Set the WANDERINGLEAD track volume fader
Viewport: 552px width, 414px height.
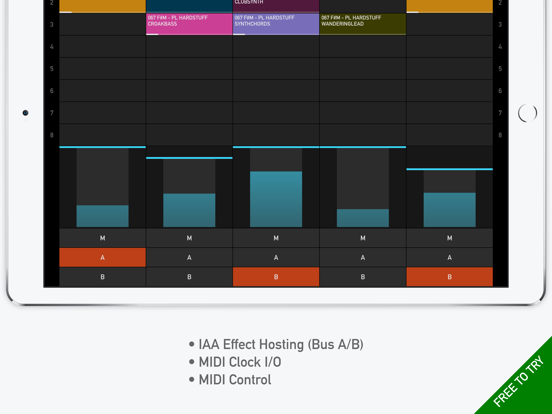pyautogui.click(x=363, y=187)
